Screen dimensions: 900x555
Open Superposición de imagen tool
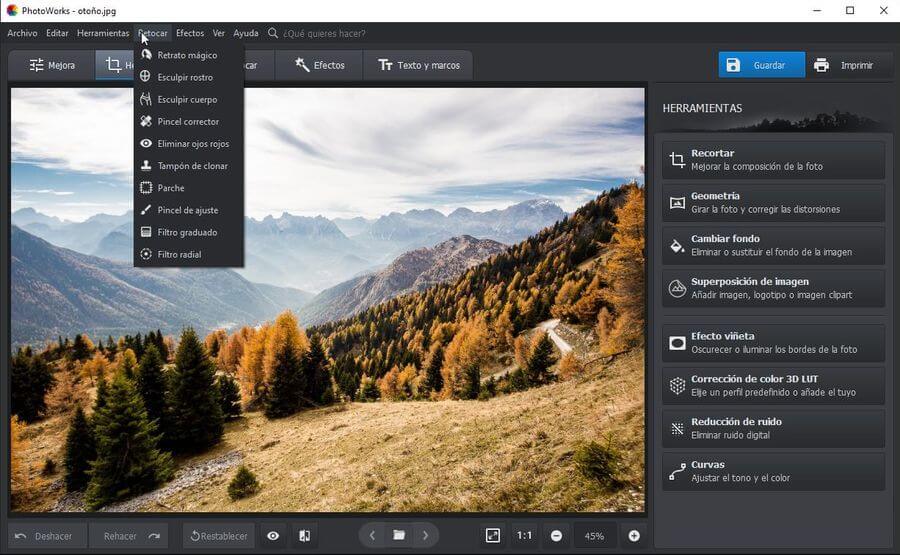pos(773,288)
